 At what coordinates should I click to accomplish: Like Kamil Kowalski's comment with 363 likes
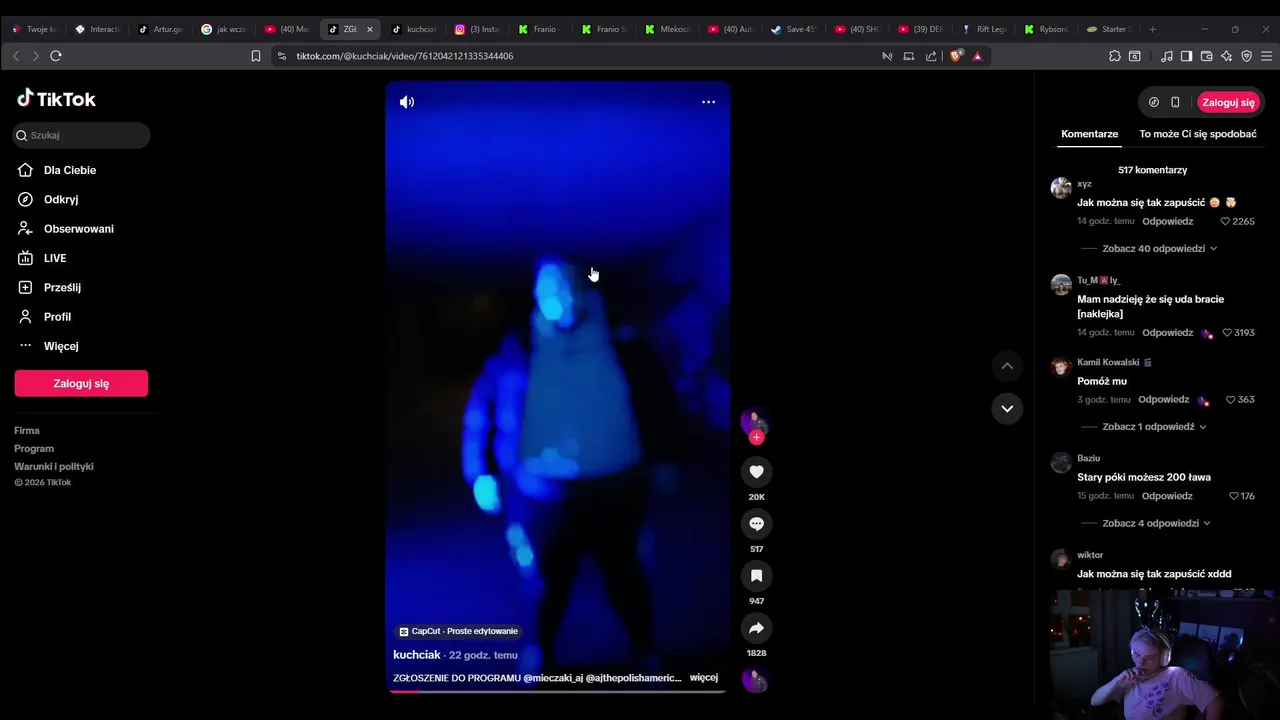tap(1231, 399)
